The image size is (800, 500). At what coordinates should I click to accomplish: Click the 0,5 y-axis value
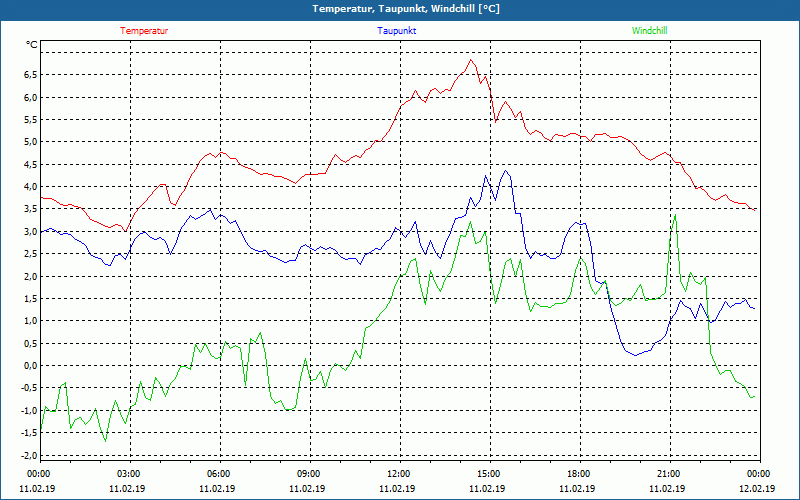(x=31, y=343)
